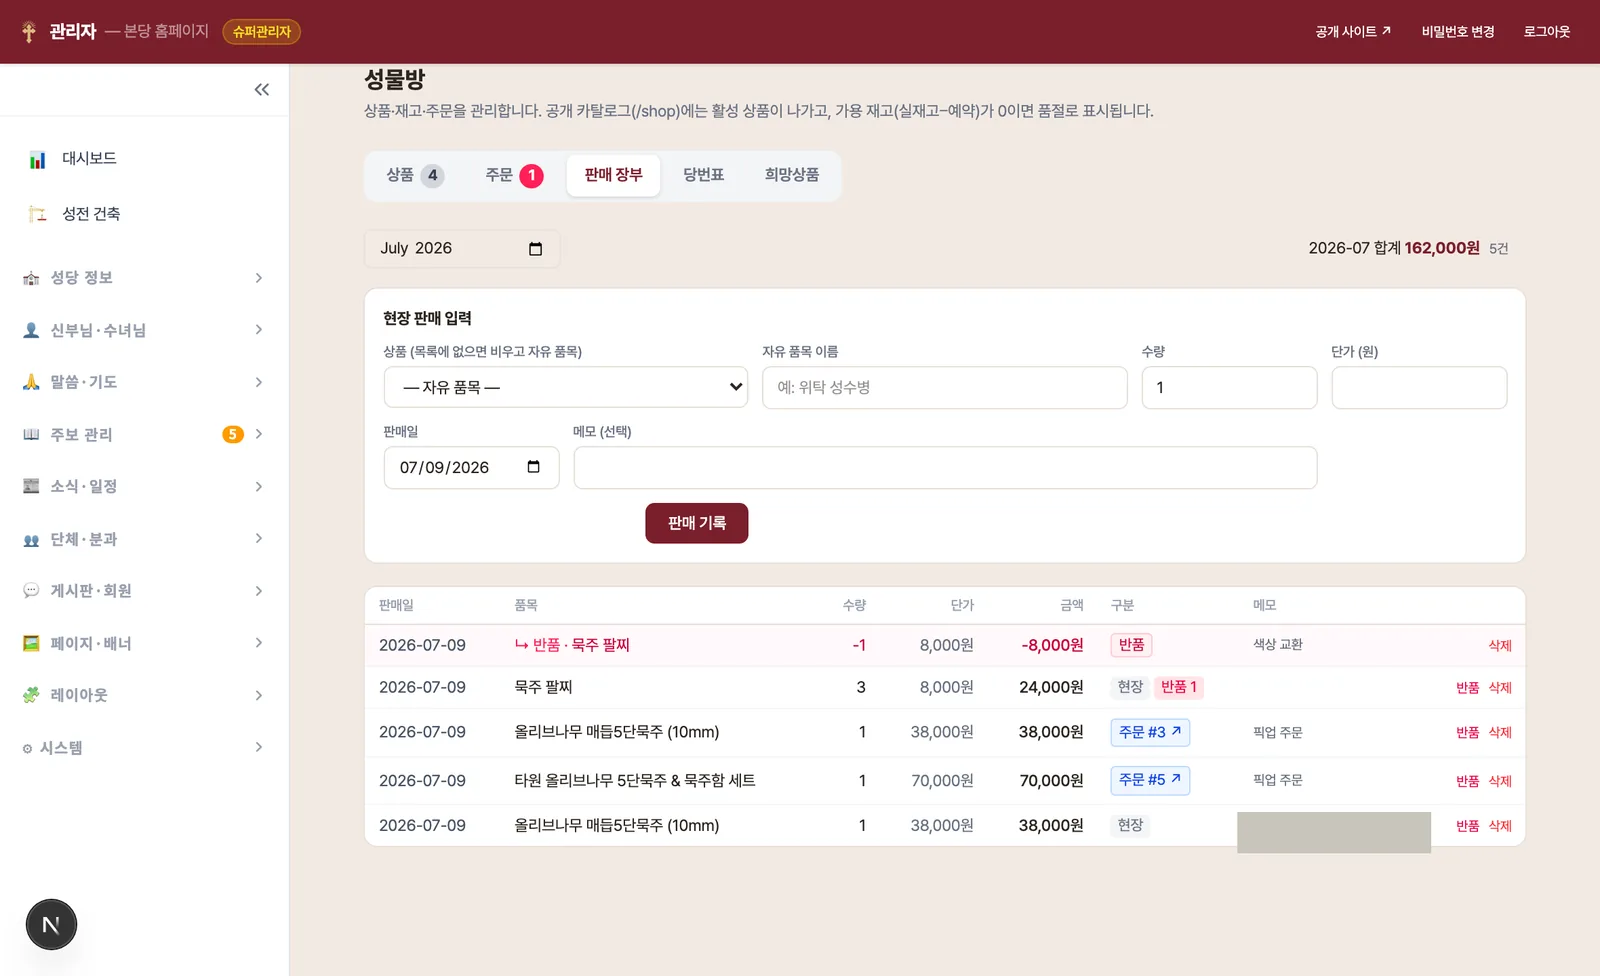Click the picture icon beside 페이지·배너
Image resolution: width=1600 pixels, height=976 pixels.
coord(31,643)
